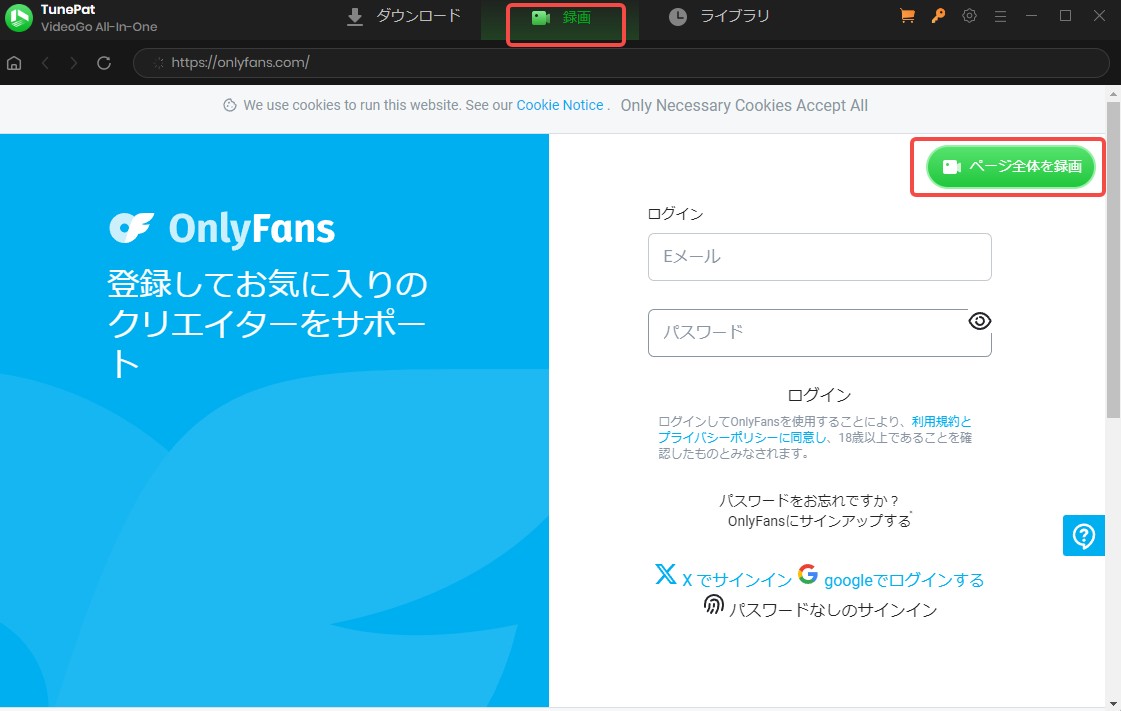Click the key registration icon
1121x711 pixels.
click(x=938, y=16)
